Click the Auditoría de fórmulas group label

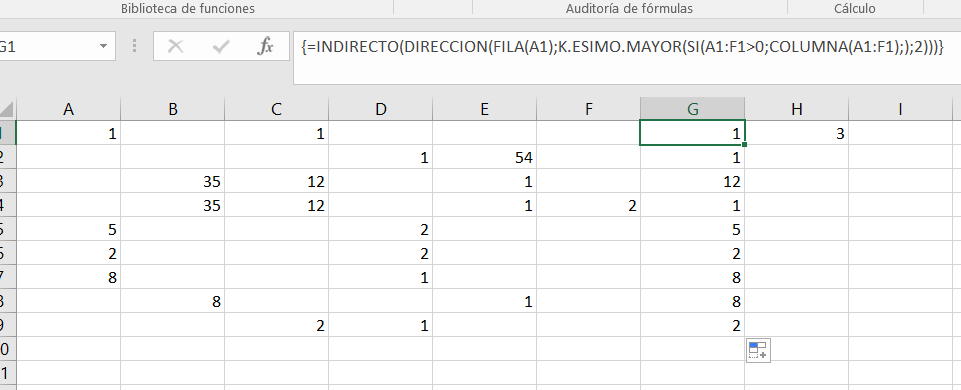(x=629, y=9)
